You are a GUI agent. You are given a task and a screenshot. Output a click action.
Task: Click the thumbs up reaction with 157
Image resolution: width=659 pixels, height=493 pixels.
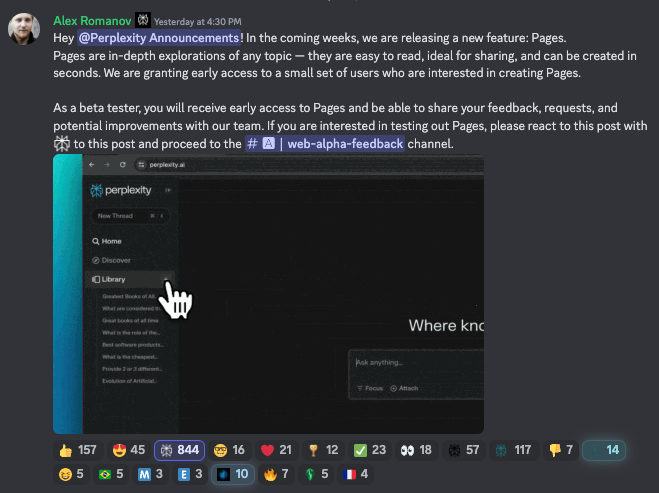click(78, 450)
